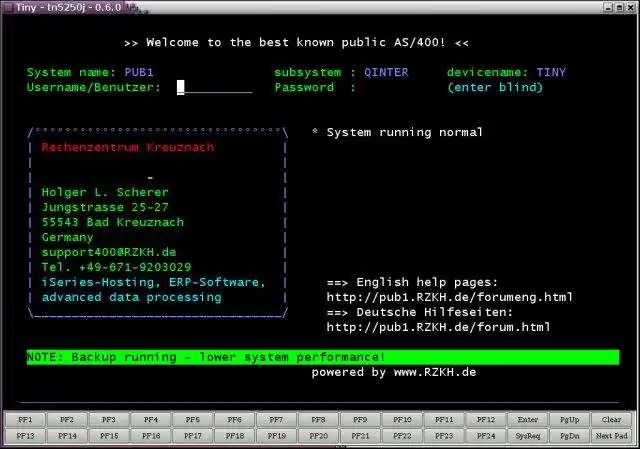Click the PF15 key button
This screenshot has height=449, width=640.
pyautogui.click(x=109, y=436)
